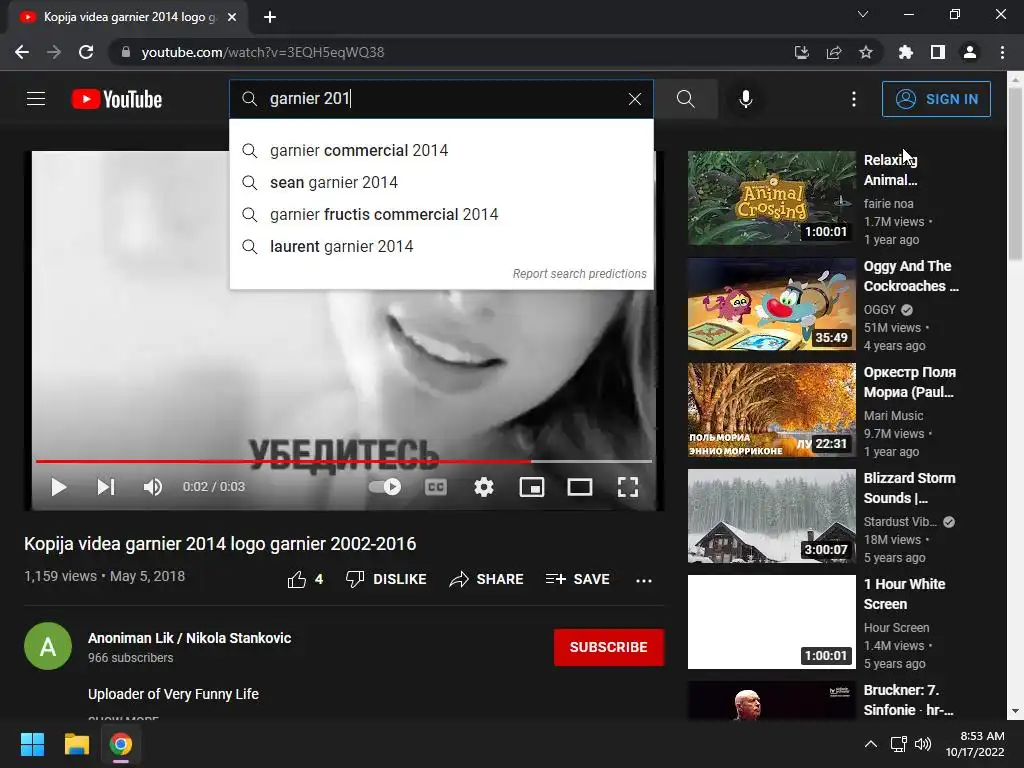1024x768 pixels.
Task: Sign in to YouTube
Action: [x=936, y=99]
